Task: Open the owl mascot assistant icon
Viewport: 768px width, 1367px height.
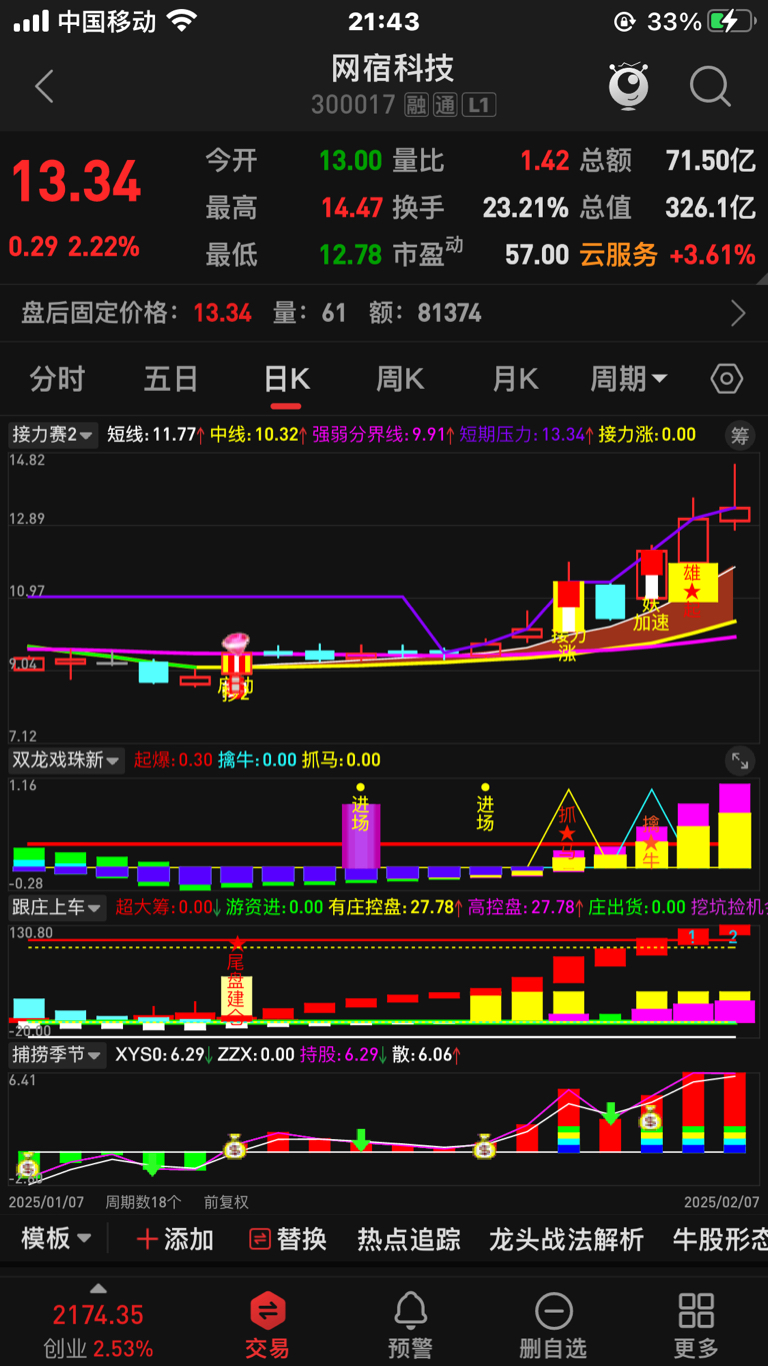Action: (629, 86)
